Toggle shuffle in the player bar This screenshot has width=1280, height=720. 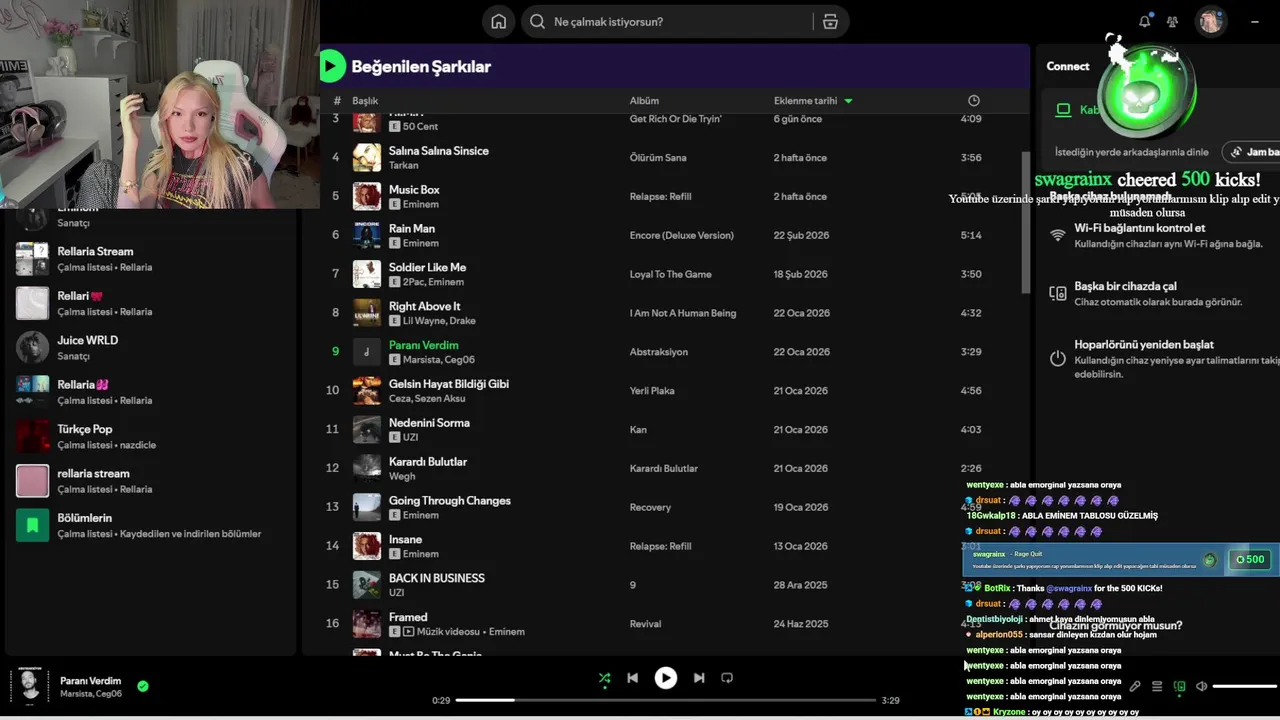(x=604, y=678)
